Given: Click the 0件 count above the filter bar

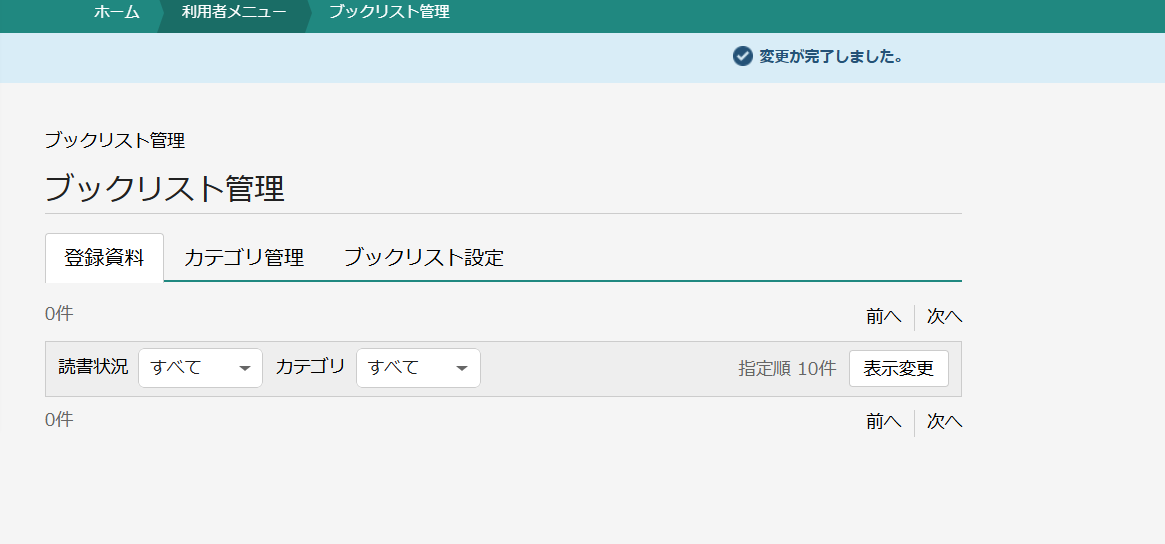Looking at the screenshot, I should pos(59,314).
